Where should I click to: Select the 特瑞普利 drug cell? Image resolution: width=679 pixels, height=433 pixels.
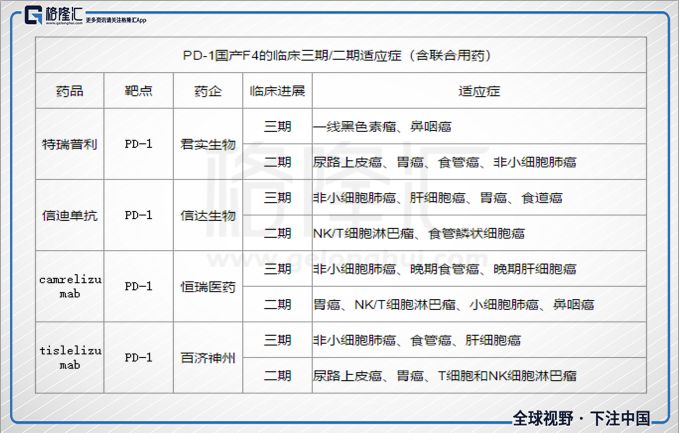[x=70, y=144]
